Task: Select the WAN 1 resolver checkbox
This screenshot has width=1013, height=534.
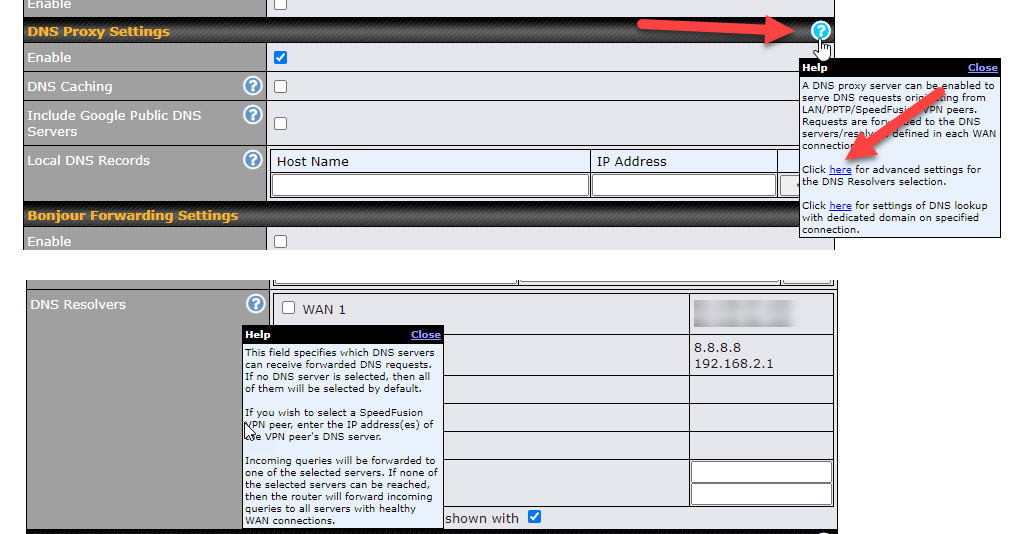Action: 289,308
